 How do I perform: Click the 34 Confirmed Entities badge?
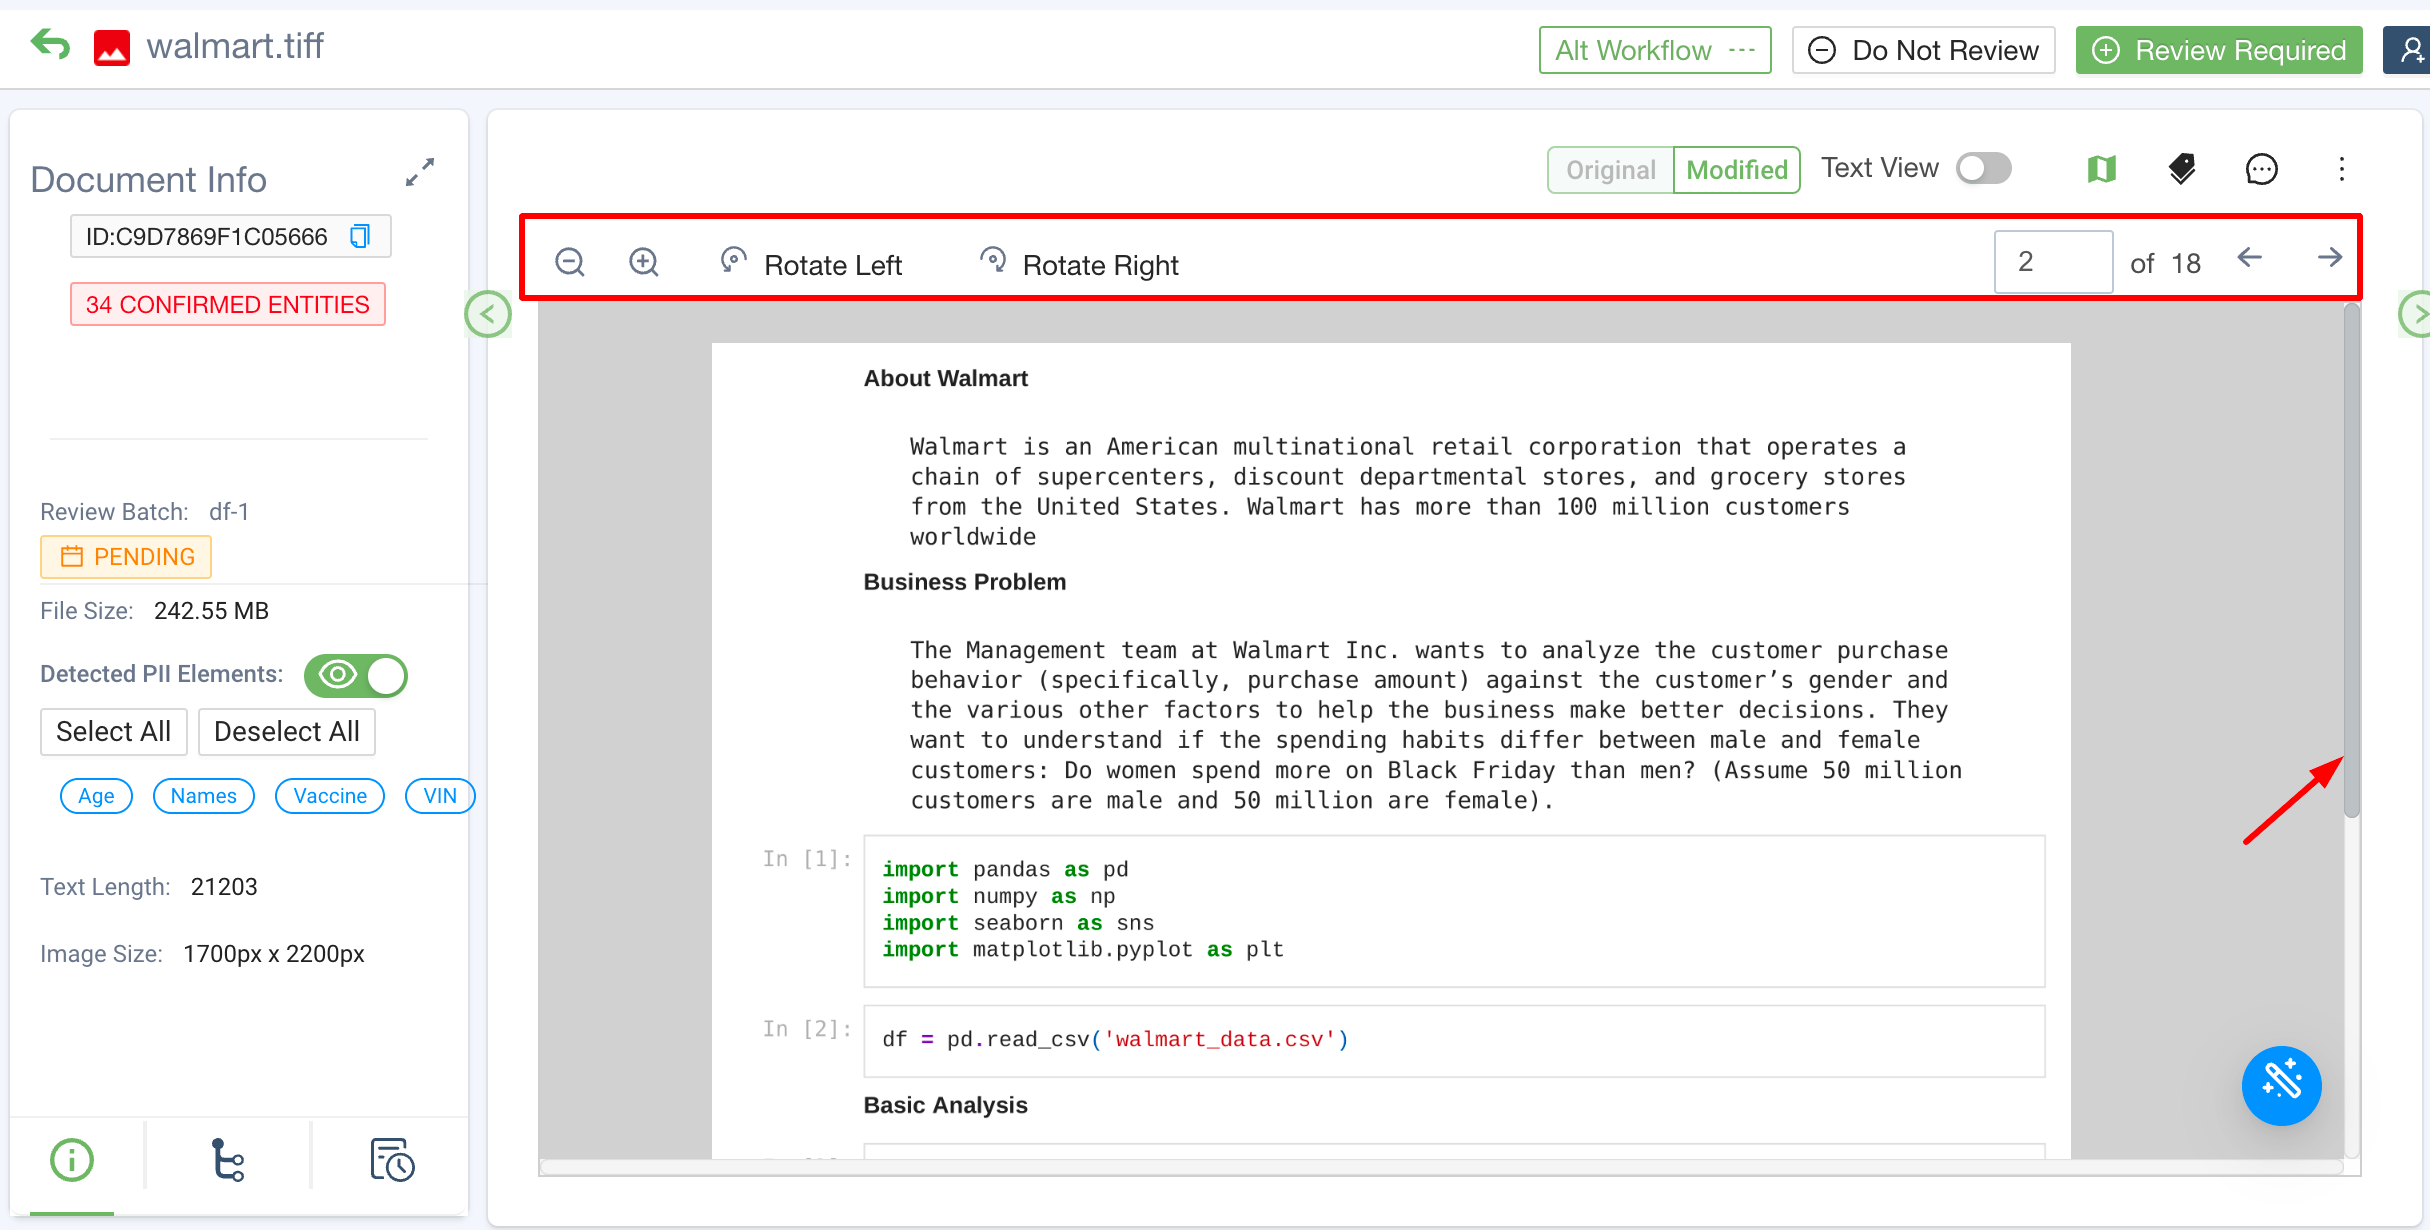[228, 304]
